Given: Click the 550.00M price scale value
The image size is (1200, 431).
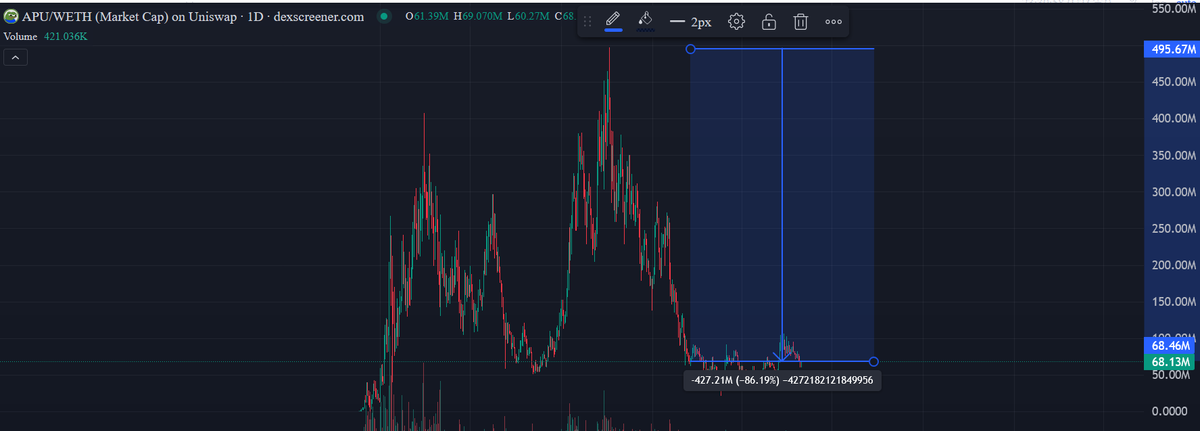Looking at the screenshot, I should click(x=1174, y=8).
